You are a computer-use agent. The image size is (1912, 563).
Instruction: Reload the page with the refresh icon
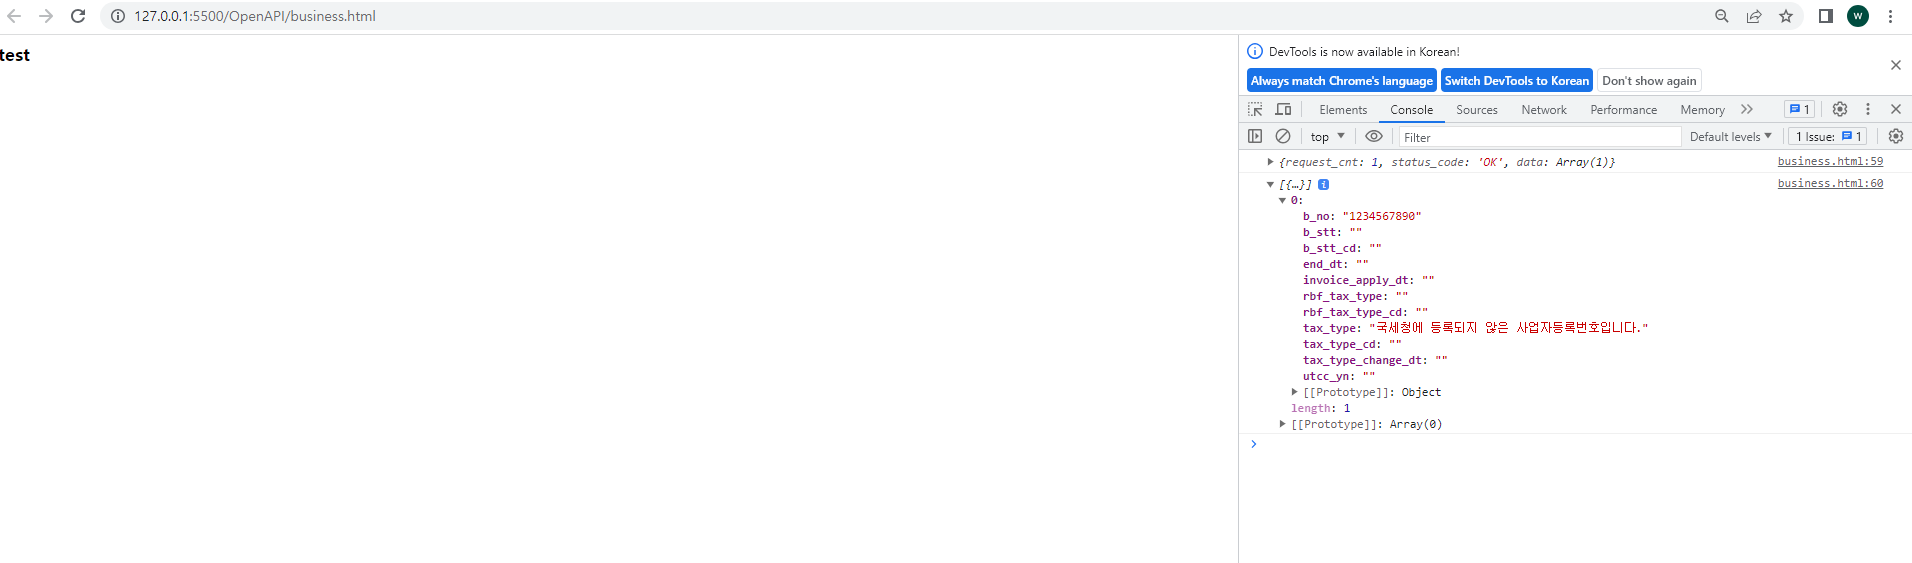pyautogui.click(x=78, y=16)
